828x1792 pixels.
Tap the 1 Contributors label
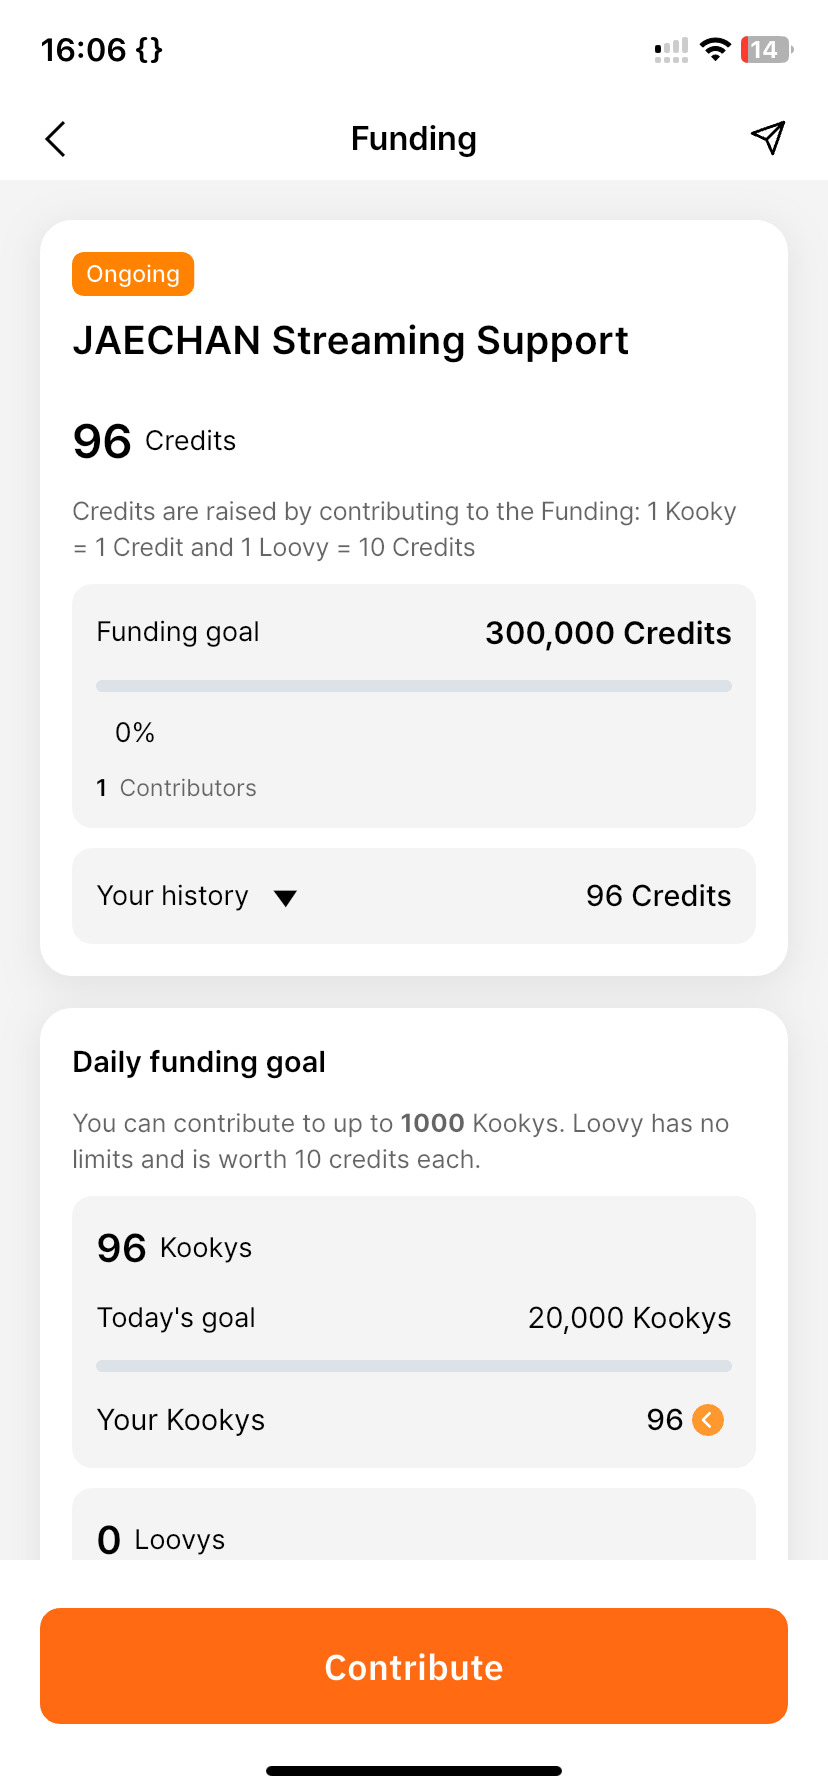click(177, 788)
